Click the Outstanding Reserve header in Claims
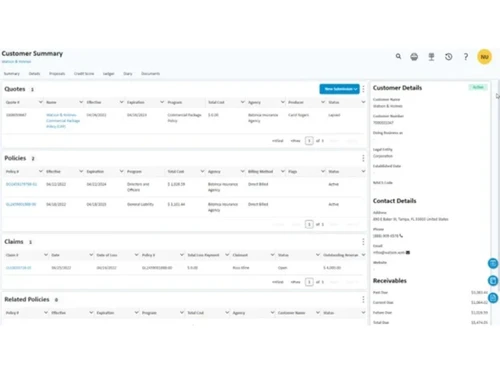This screenshot has width=500, height=375. [x=341, y=255]
